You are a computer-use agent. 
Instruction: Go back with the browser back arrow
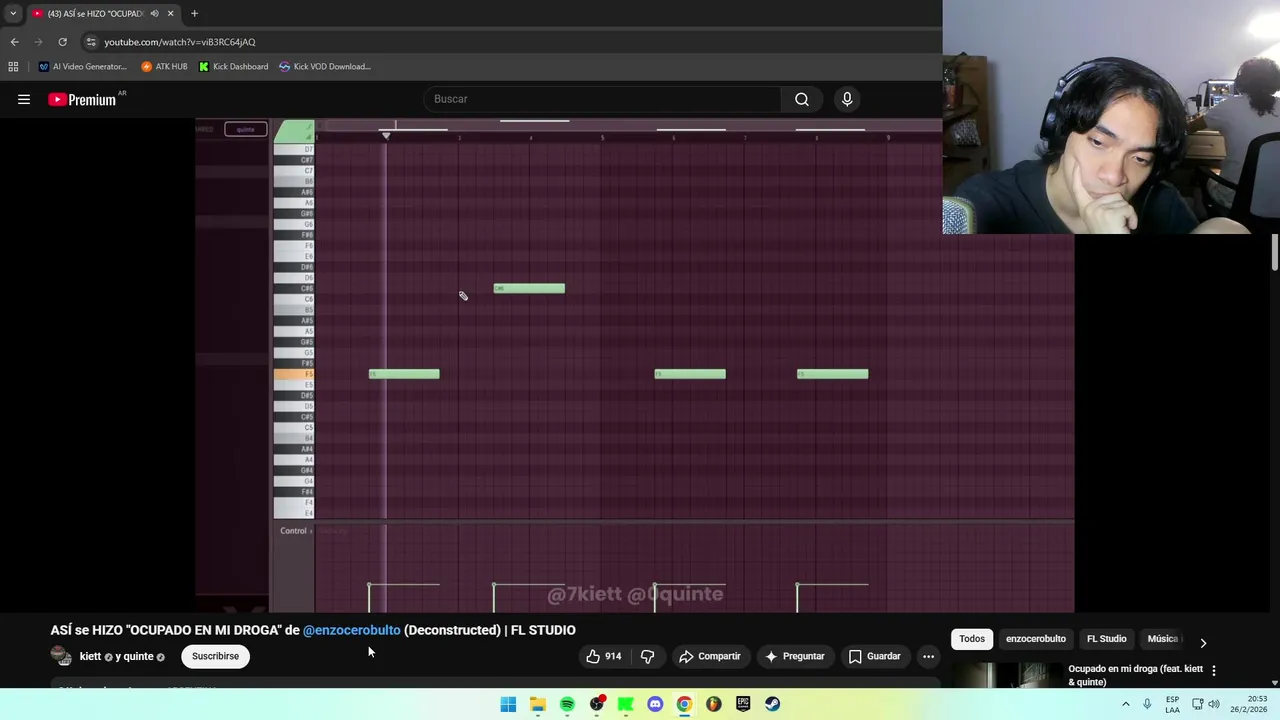[14, 42]
